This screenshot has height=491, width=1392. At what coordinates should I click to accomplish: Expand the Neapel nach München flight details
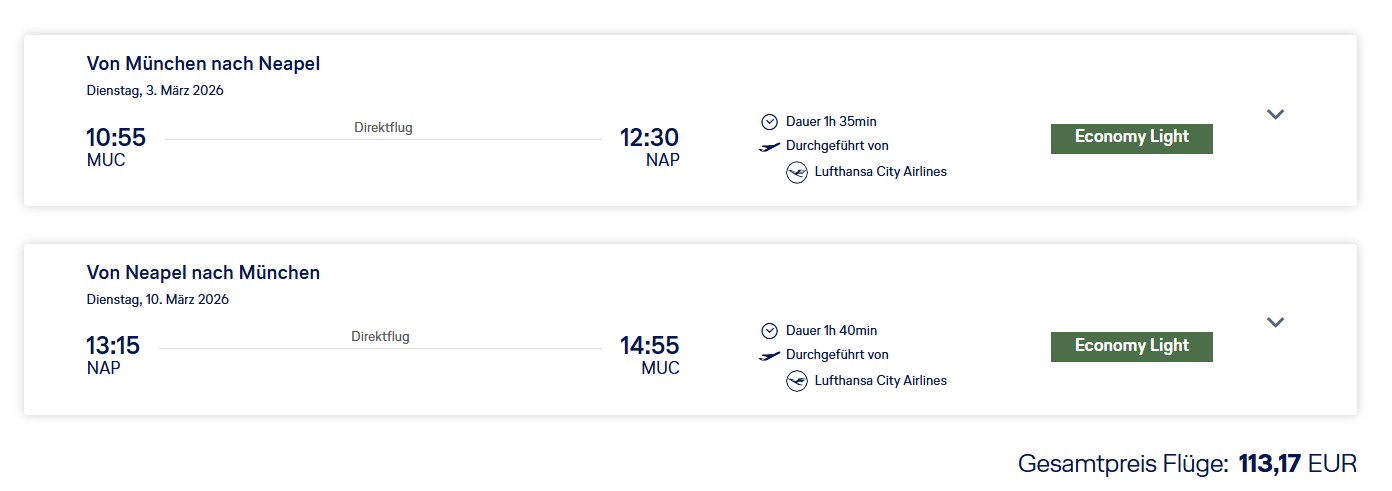pyautogui.click(x=1275, y=322)
